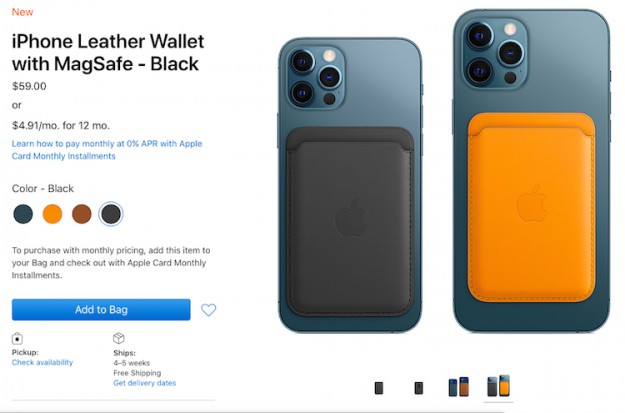View thumbnail with black and orange wallets
The height and width of the screenshot is (413, 625).
498,386
